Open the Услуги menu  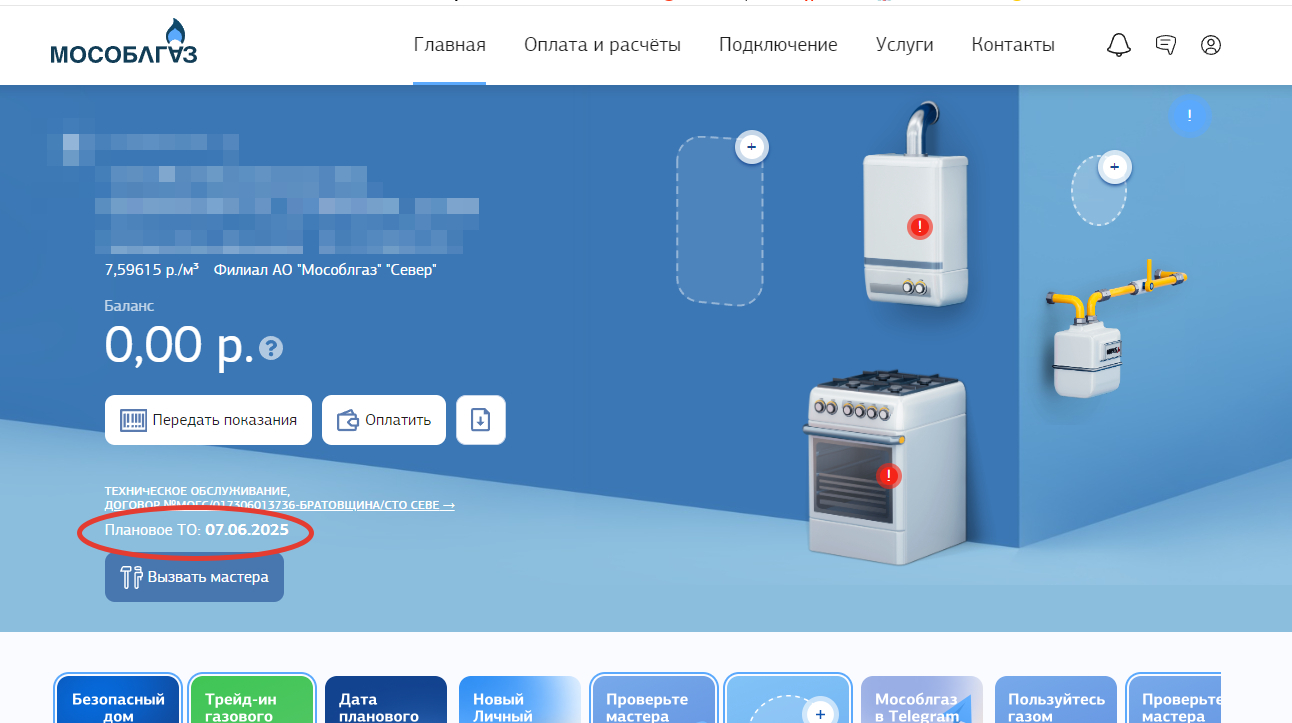[905, 45]
